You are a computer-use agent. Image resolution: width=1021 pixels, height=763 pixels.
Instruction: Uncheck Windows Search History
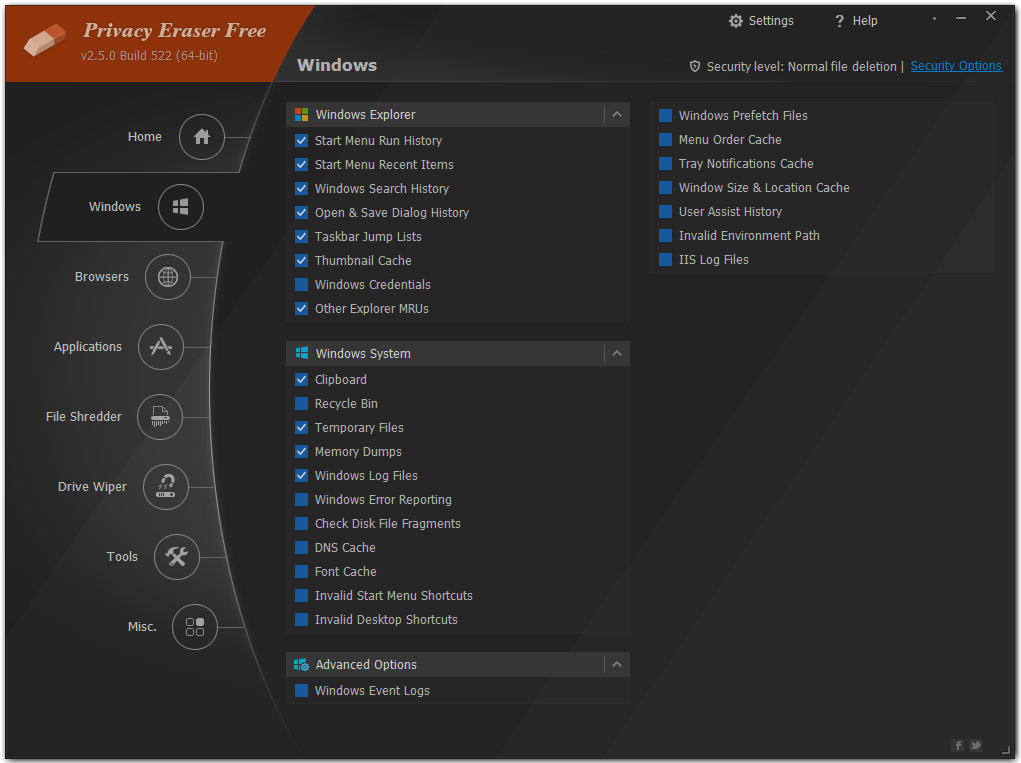click(301, 189)
